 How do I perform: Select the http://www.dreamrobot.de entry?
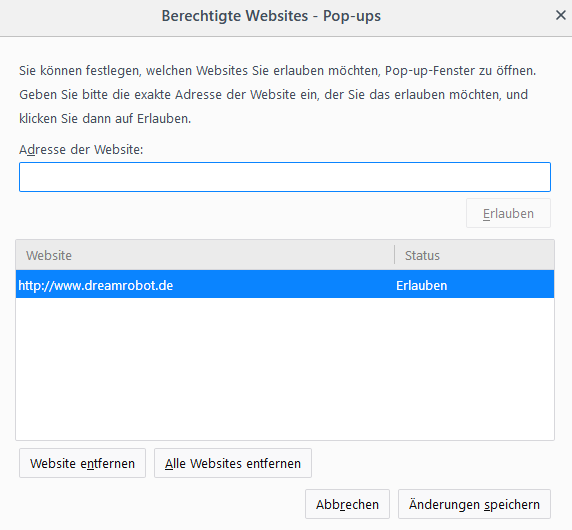[285, 285]
